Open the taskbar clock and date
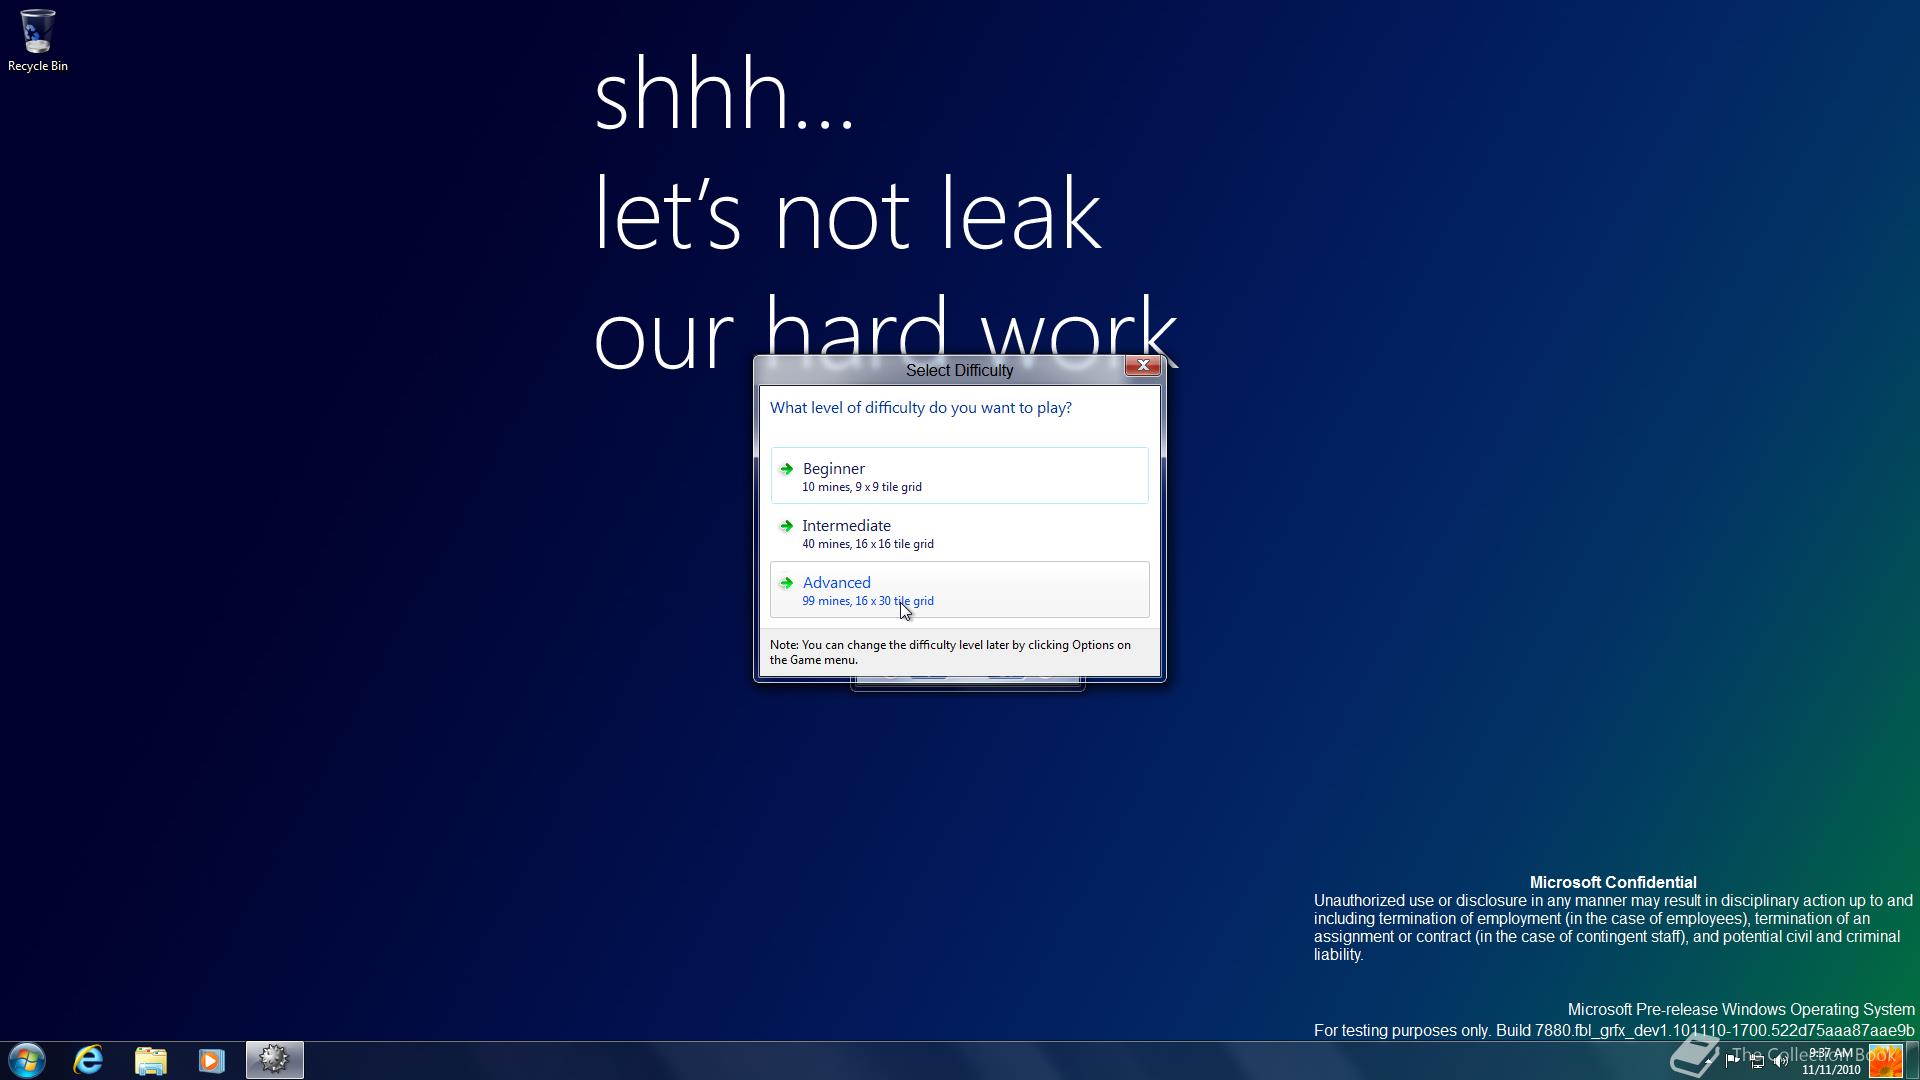Screen dimensions: 1920x1080 coord(1830,1061)
